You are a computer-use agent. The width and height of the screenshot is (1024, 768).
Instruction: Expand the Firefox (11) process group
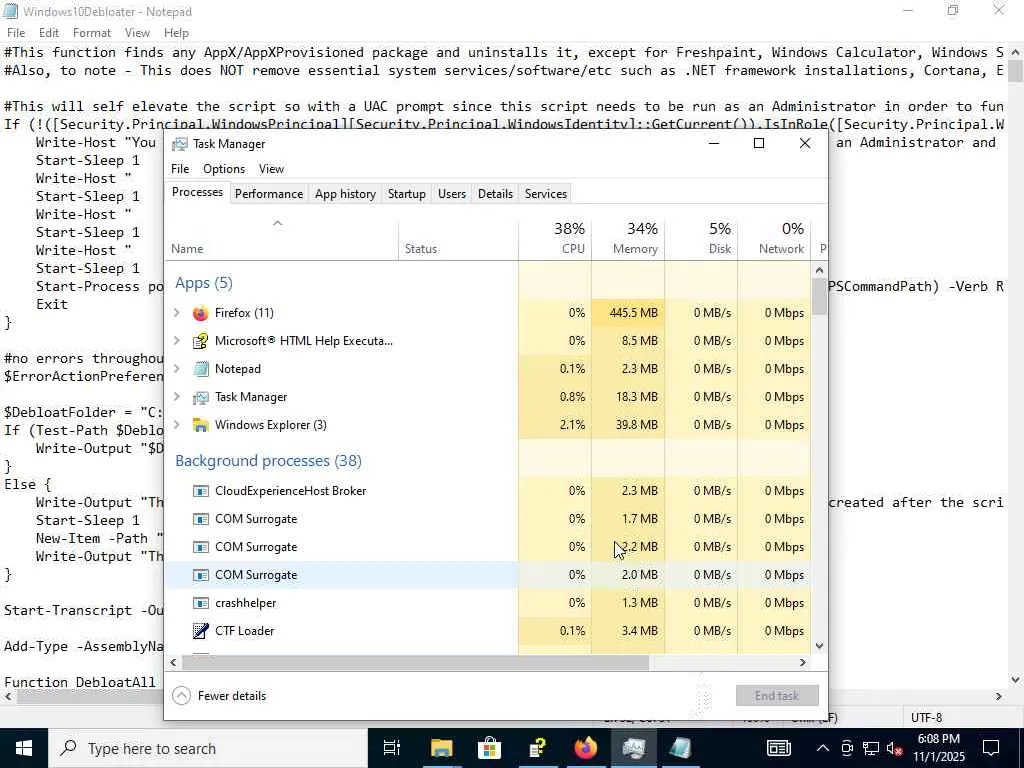click(176, 313)
